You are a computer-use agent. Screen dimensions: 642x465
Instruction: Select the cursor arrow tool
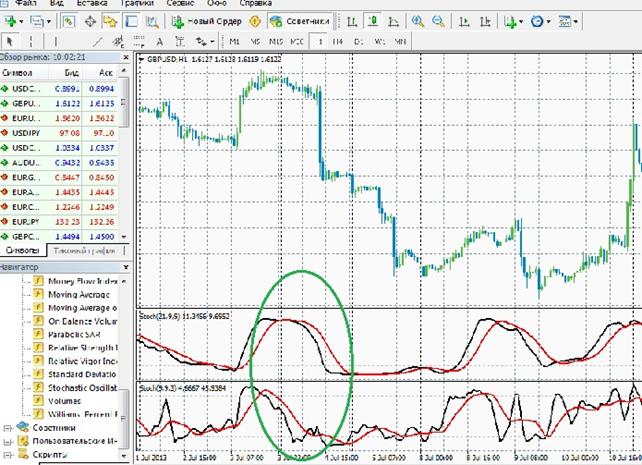point(10,41)
